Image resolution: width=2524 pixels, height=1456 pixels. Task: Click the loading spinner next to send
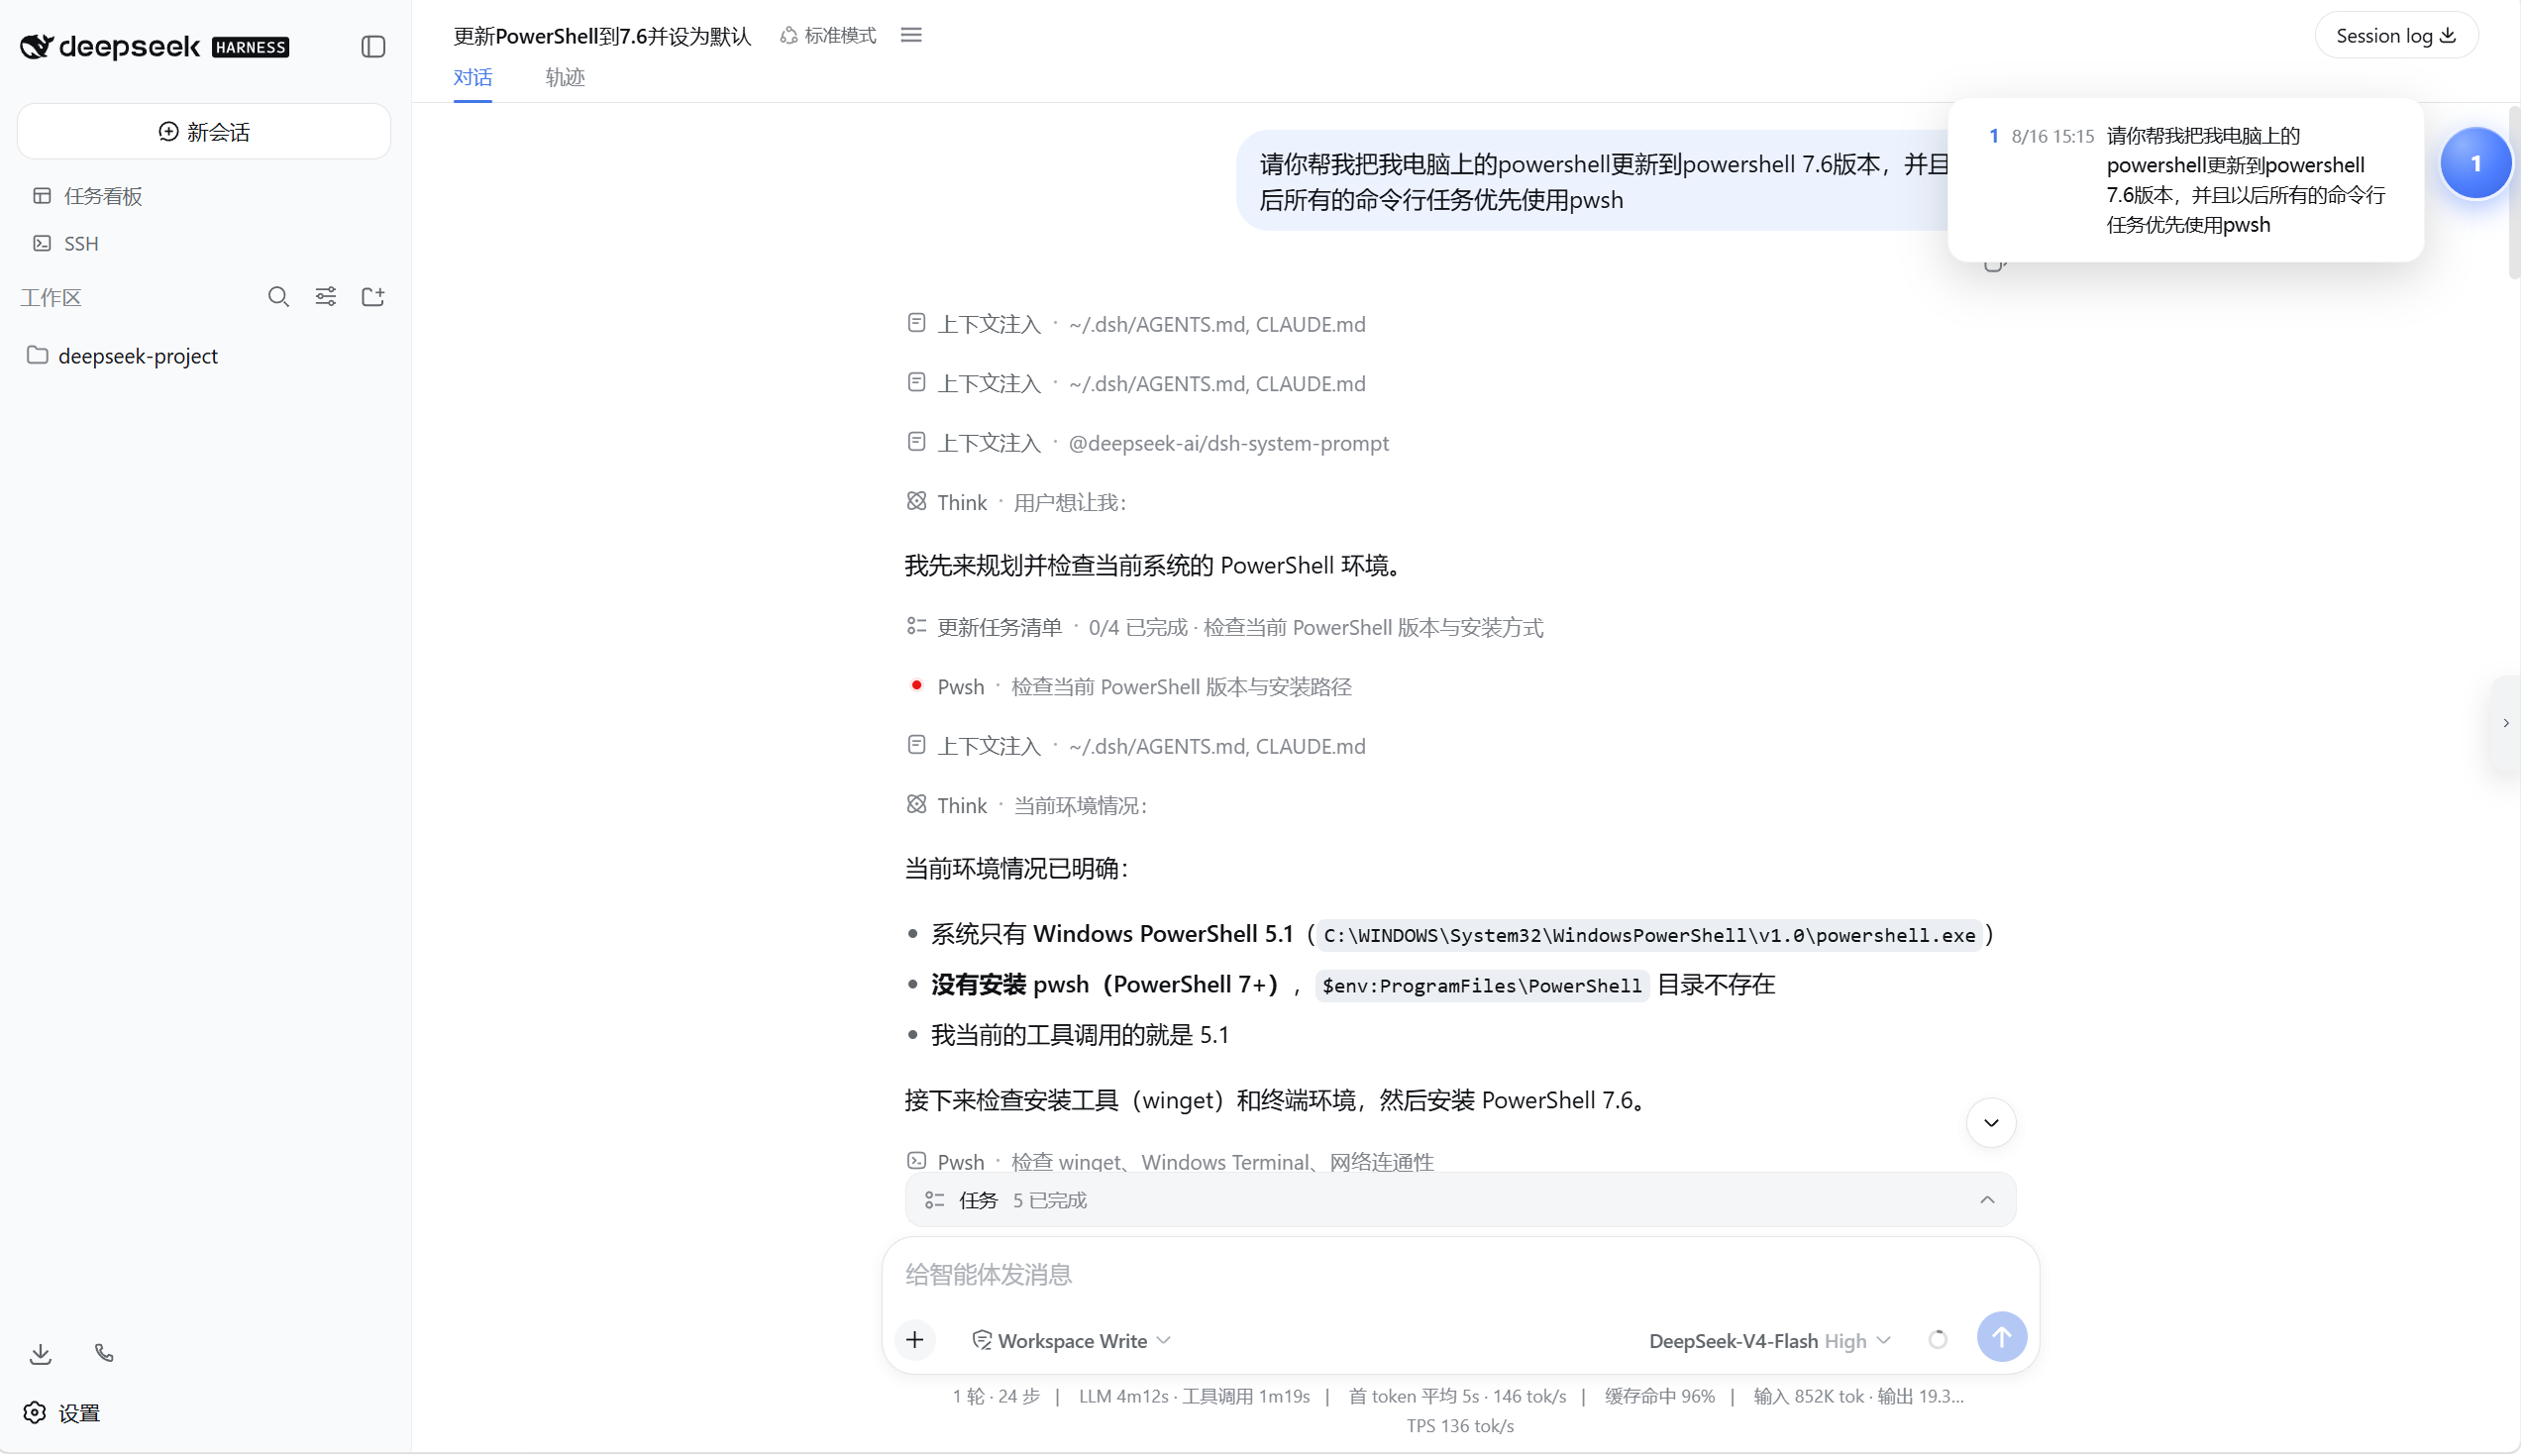[1939, 1341]
